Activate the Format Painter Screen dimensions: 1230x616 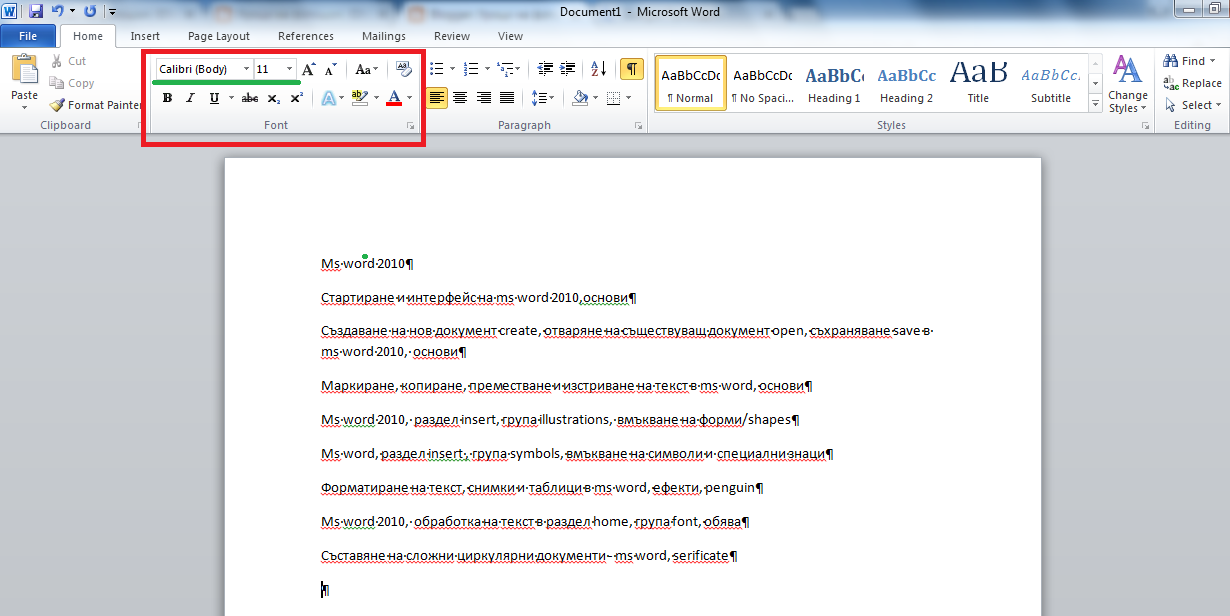(x=96, y=105)
